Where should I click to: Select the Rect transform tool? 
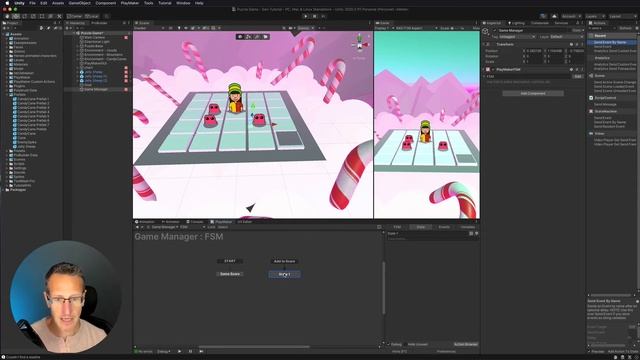(x=42, y=16)
